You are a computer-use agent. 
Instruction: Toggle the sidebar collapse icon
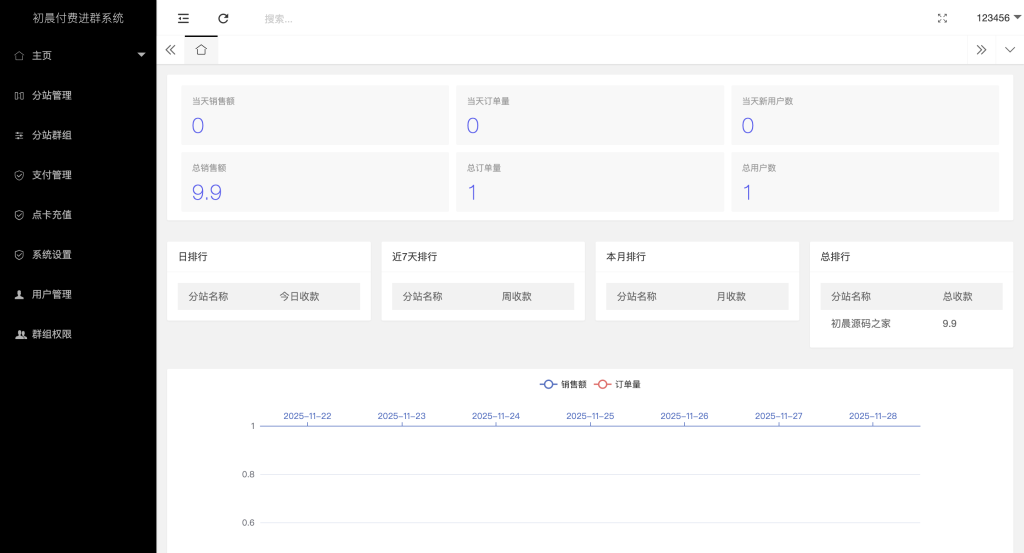tap(184, 18)
